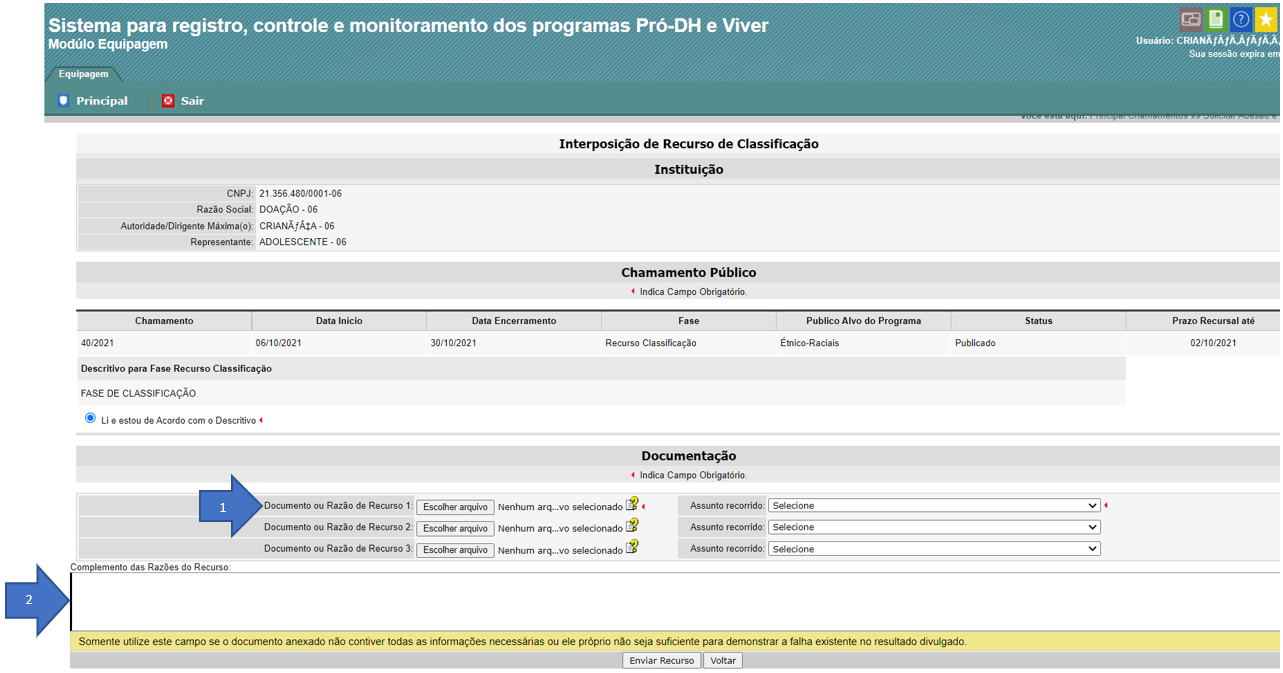The height and width of the screenshot is (673, 1283).
Task: Click help icon beside Recurso 1 file
Action: coord(632,505)
